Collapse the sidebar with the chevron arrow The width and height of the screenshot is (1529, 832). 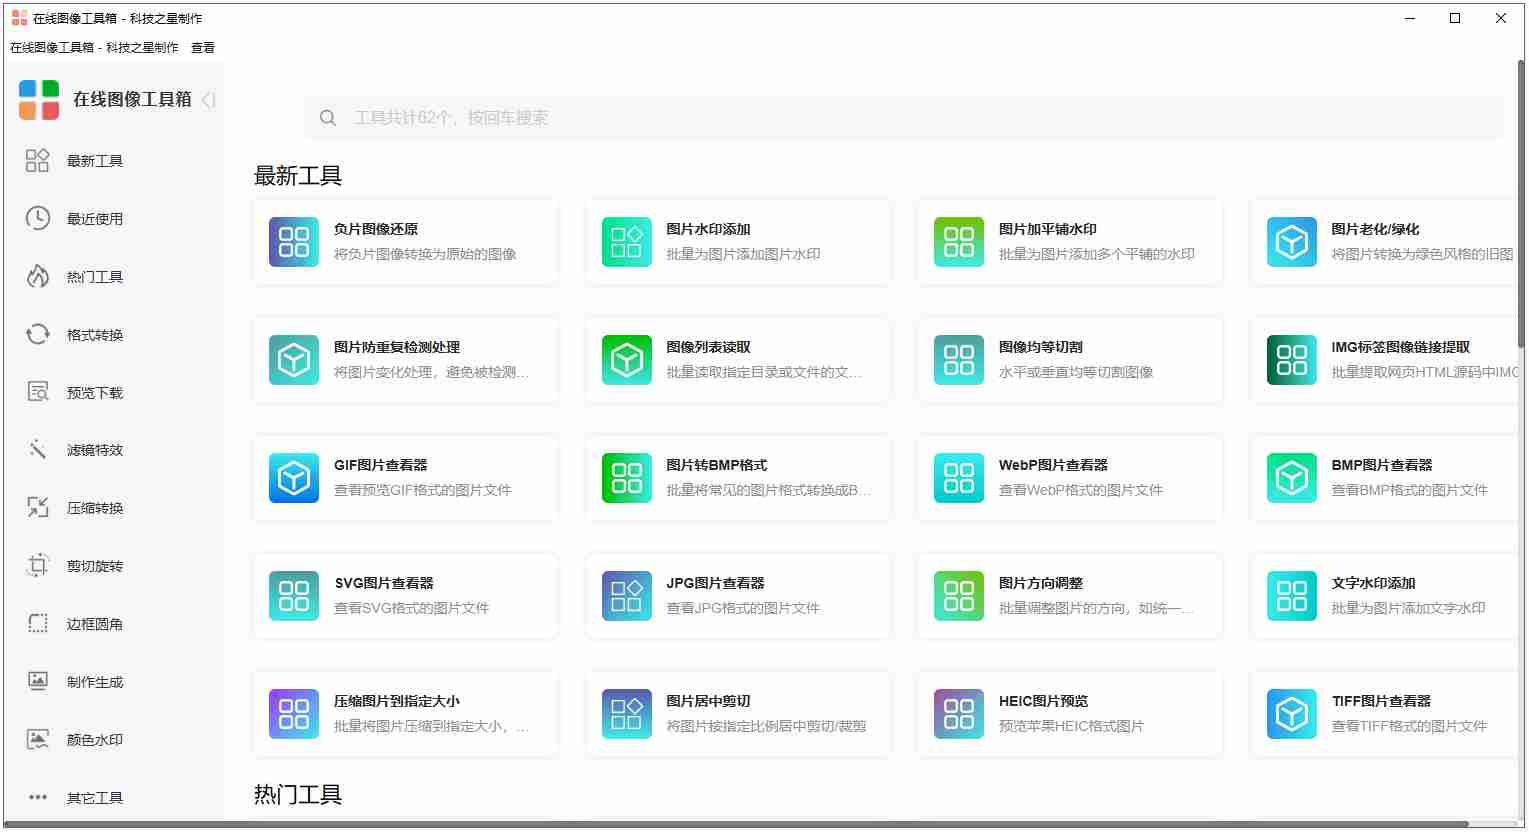point(207,100)
